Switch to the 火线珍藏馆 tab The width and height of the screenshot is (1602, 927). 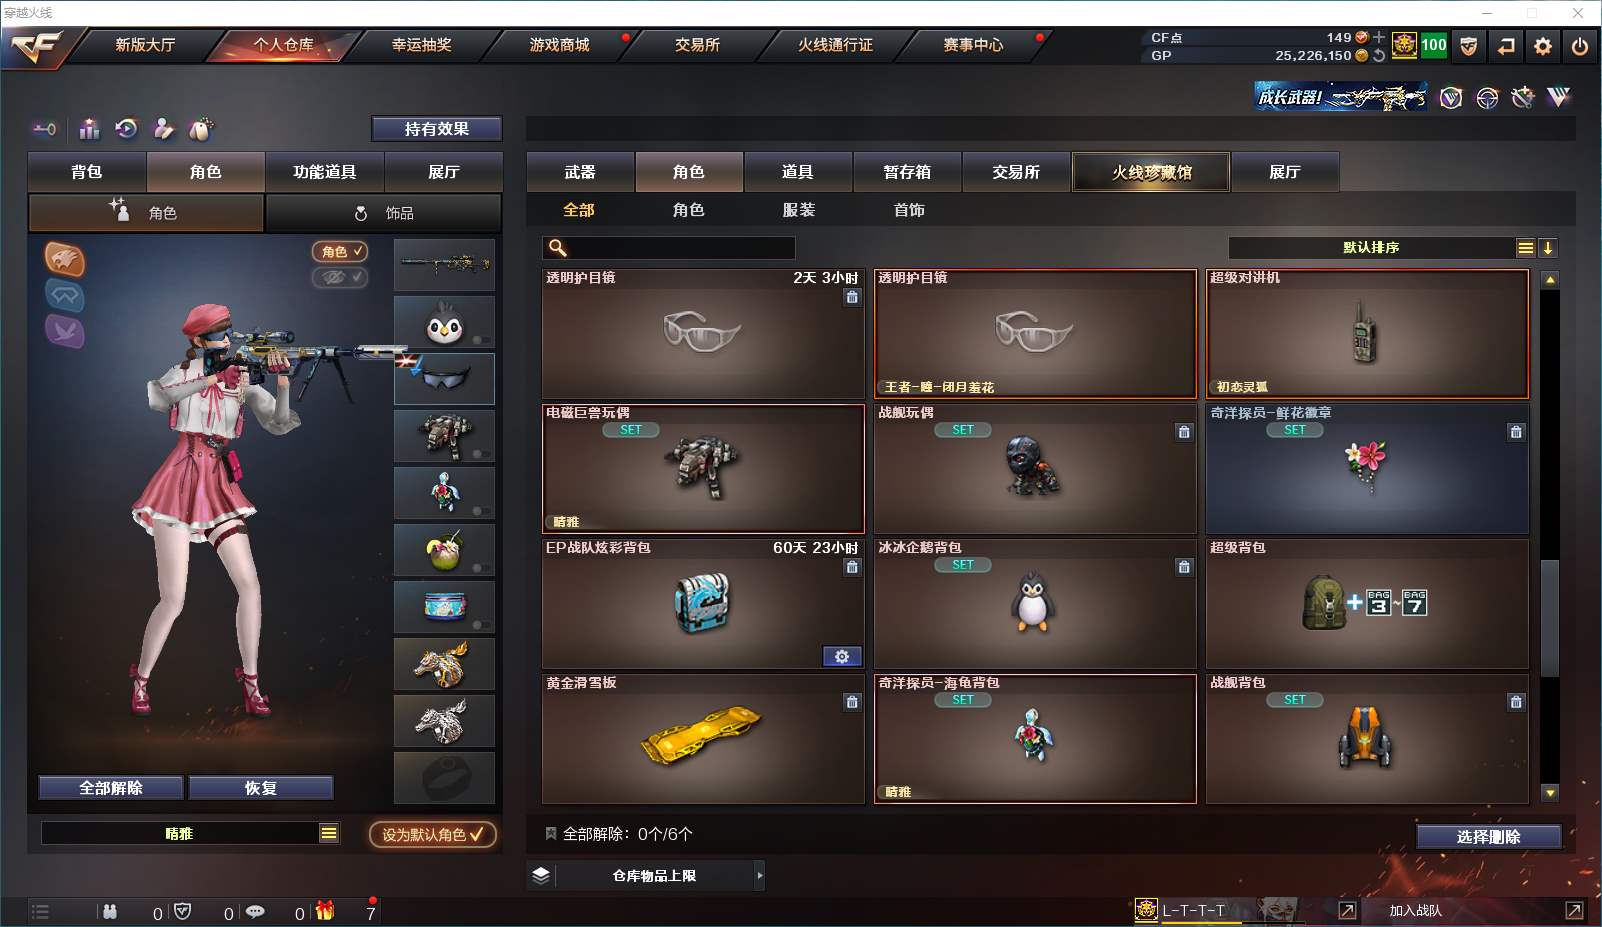pos(1152,172)
